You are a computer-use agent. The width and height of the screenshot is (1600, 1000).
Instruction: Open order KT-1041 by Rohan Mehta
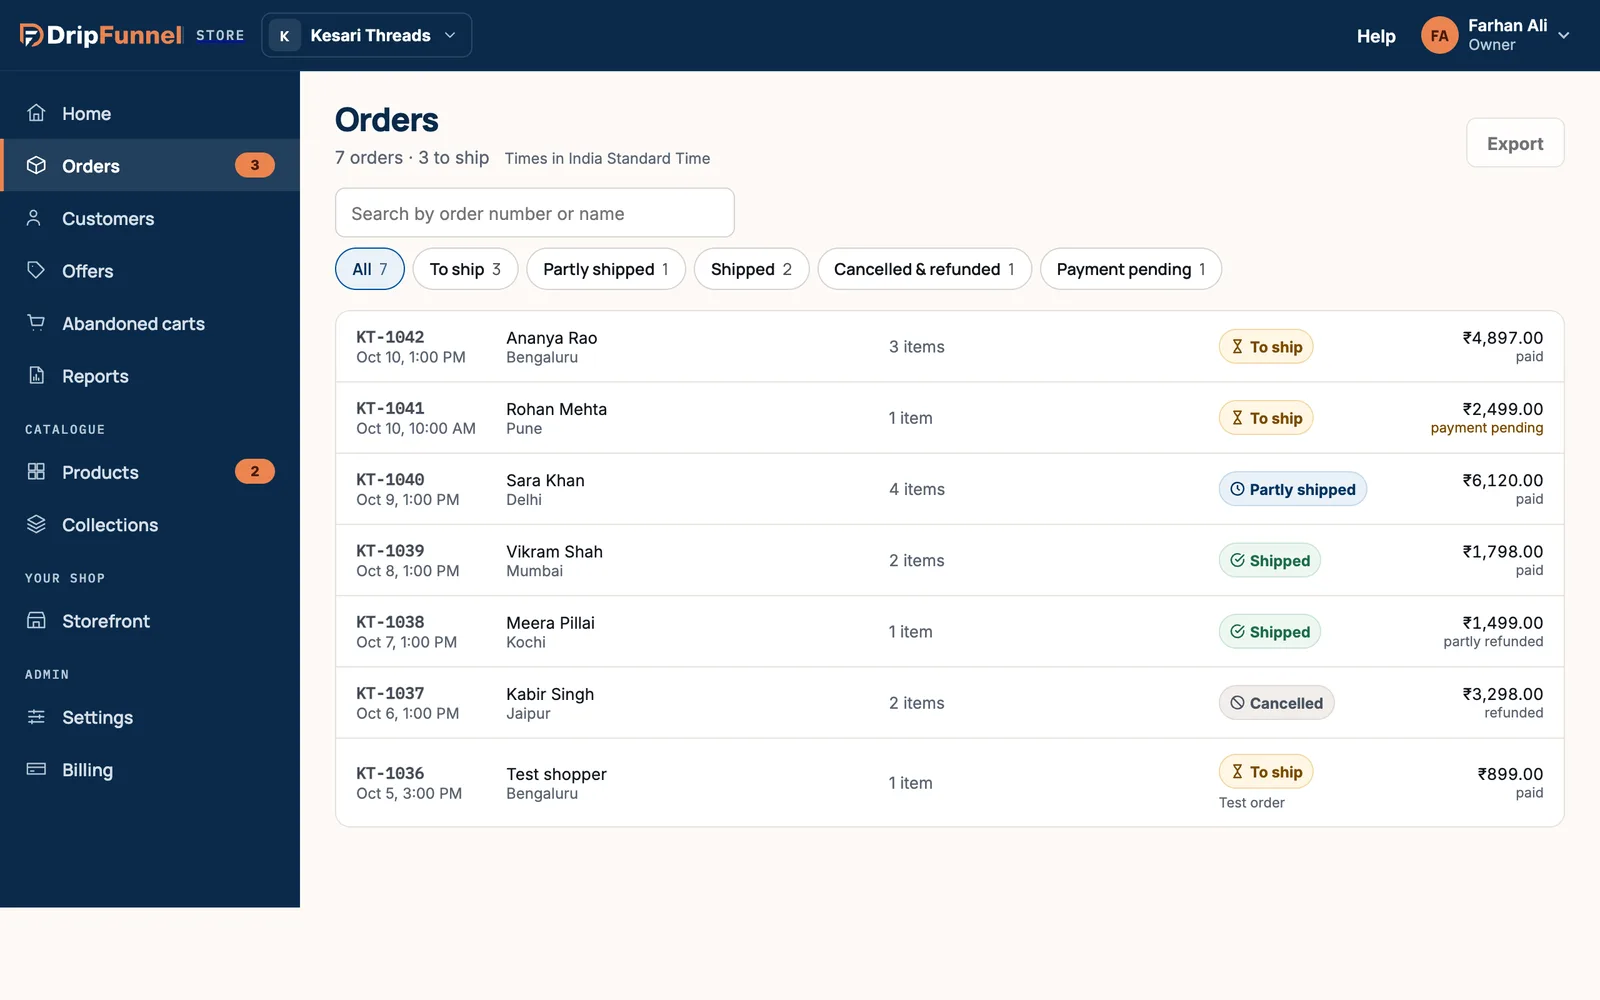(x=950, y=418)
